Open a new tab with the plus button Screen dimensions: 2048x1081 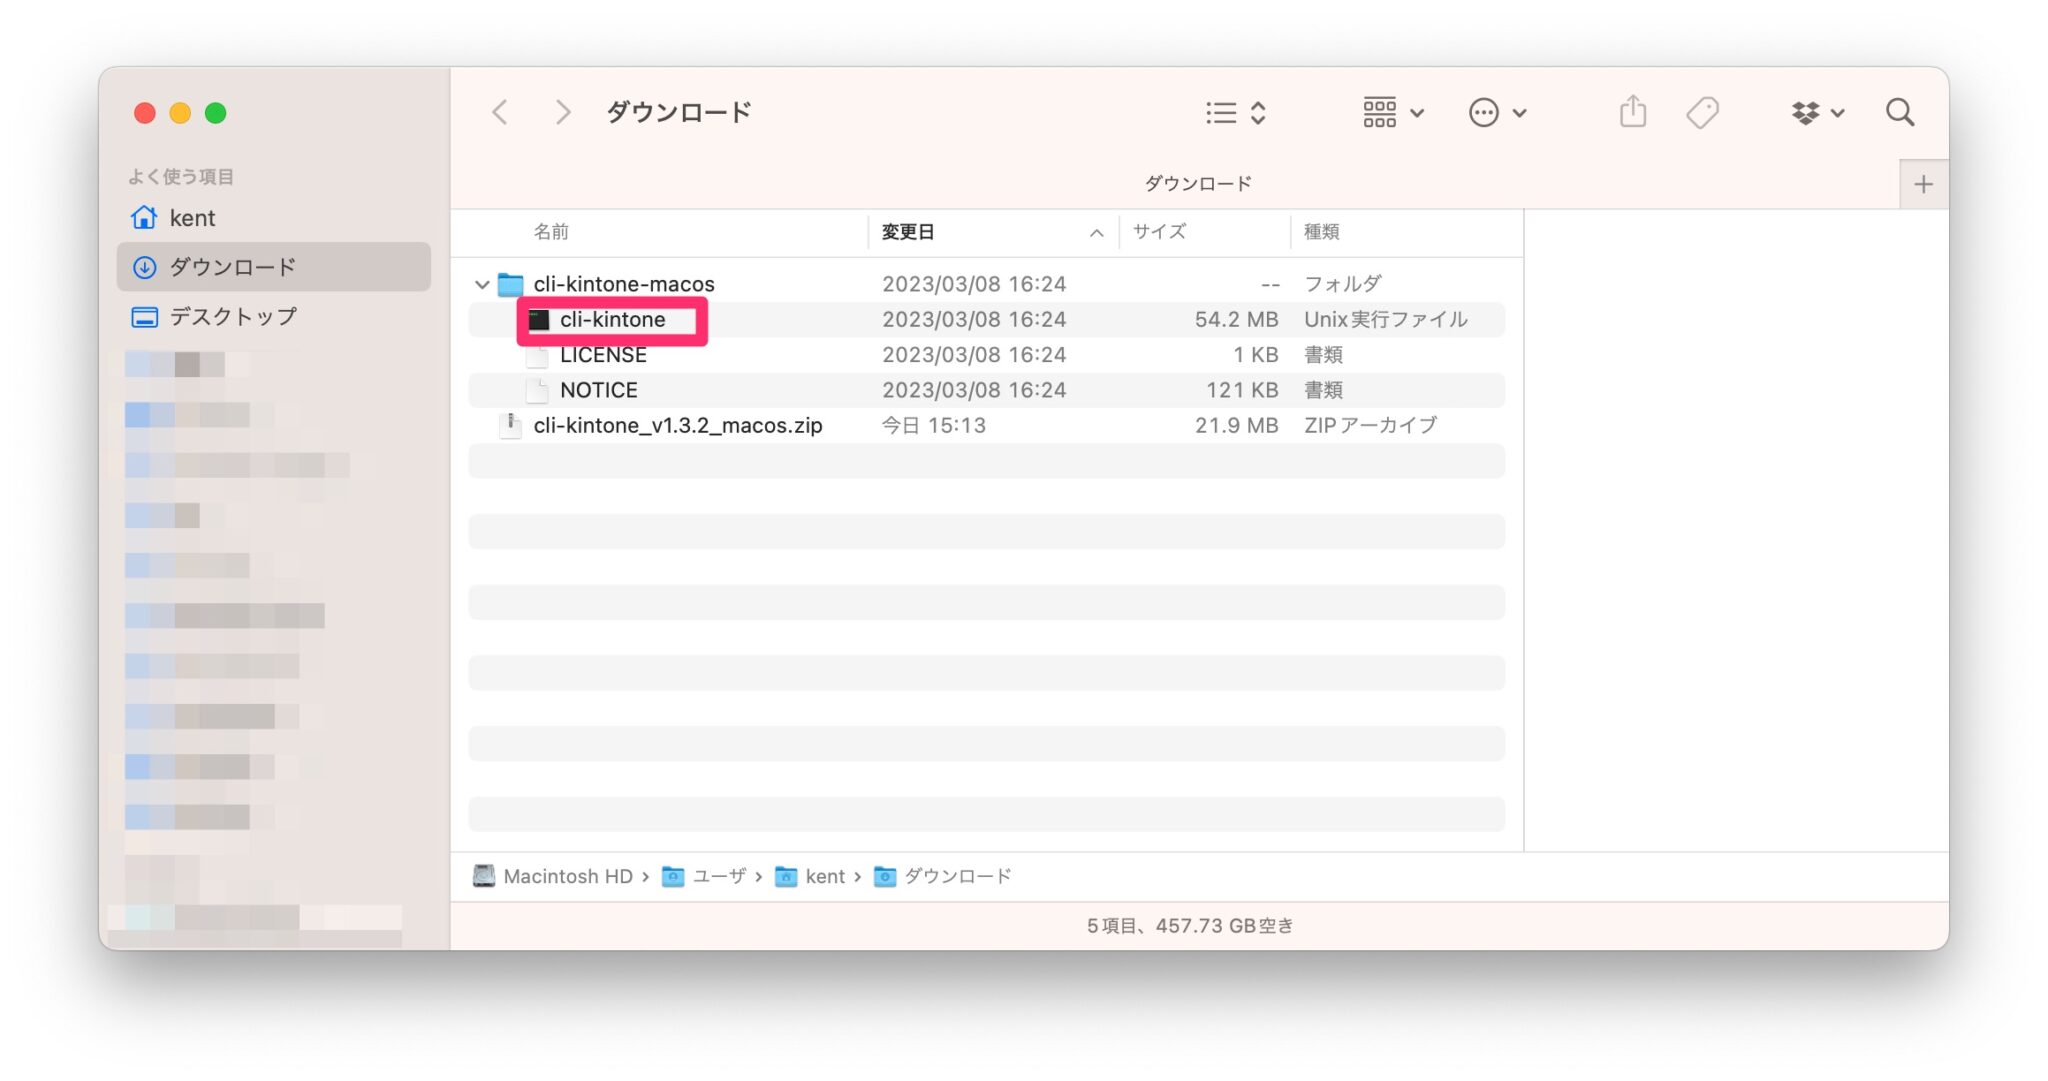1923,183
